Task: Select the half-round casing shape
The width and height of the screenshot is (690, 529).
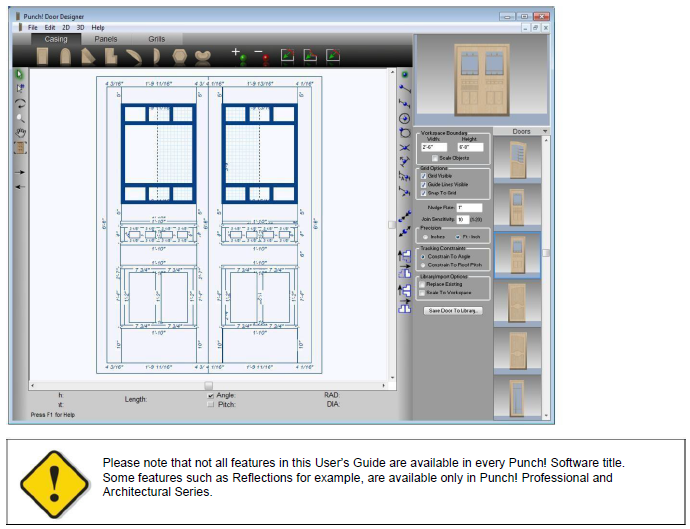Action: tap(156, 56)
